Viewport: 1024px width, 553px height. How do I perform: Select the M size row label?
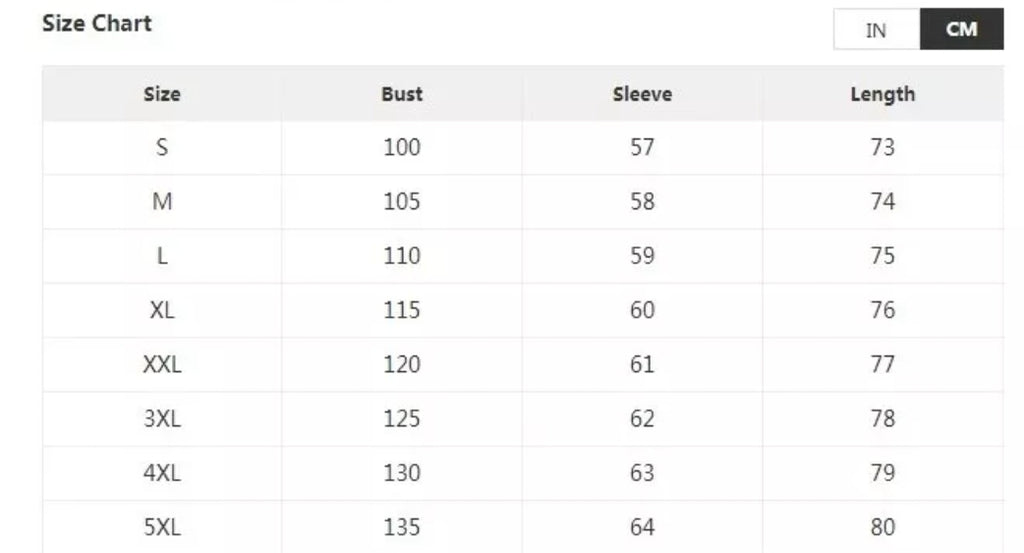point(162,202)
